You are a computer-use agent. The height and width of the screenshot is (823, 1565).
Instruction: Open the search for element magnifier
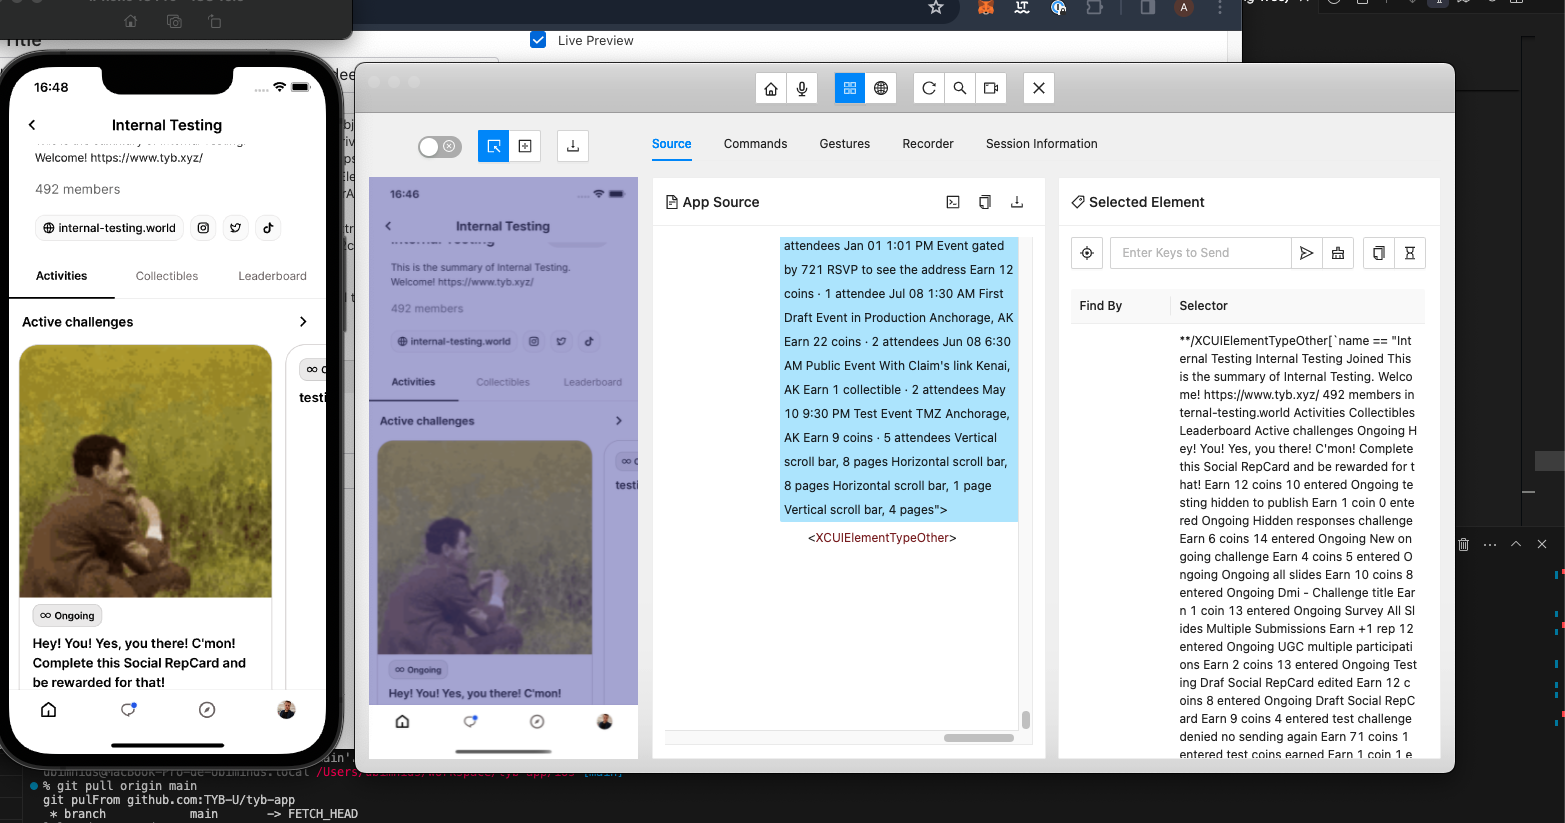pos(960,88)
